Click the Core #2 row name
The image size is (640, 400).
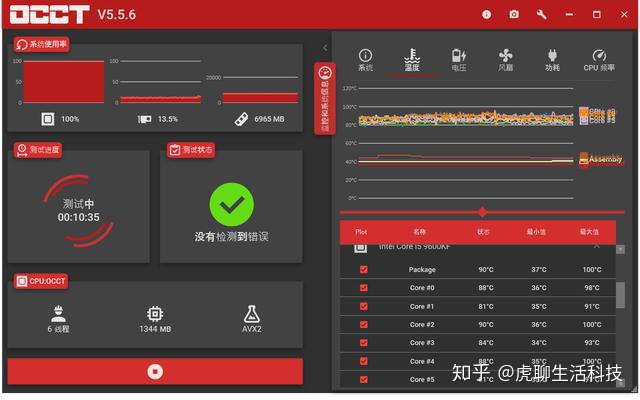pos(422,324)
